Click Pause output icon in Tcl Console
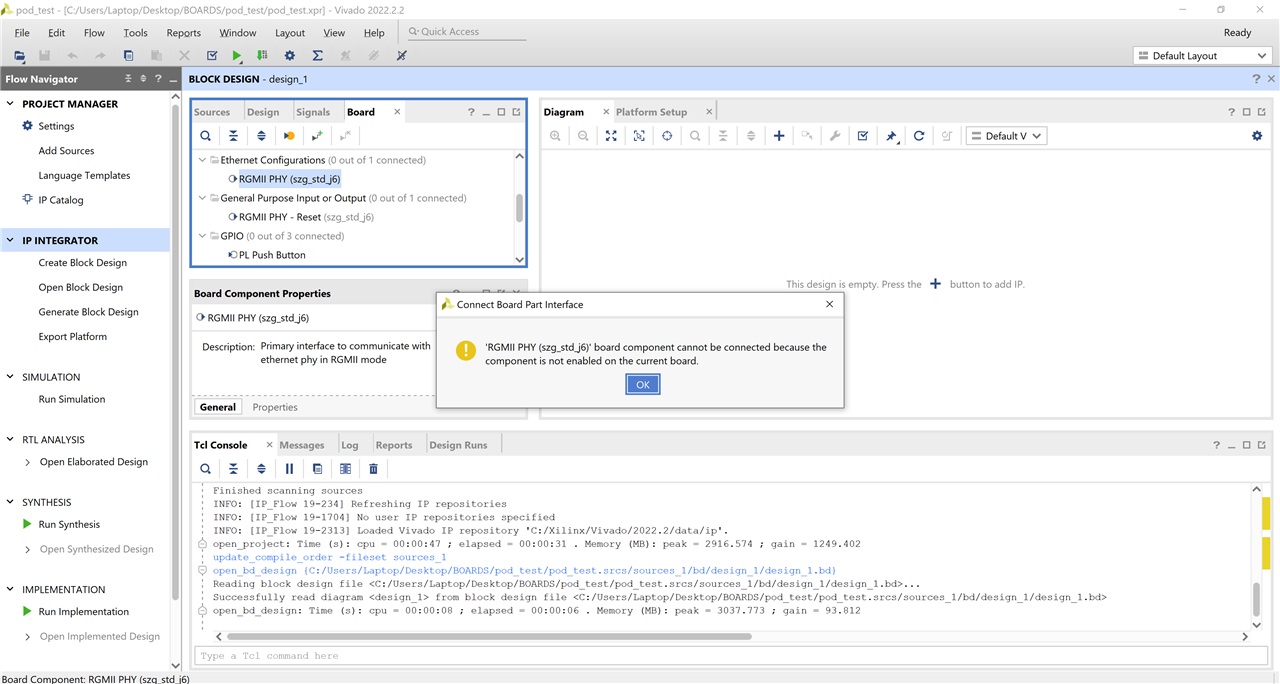 tap(289, 468)
